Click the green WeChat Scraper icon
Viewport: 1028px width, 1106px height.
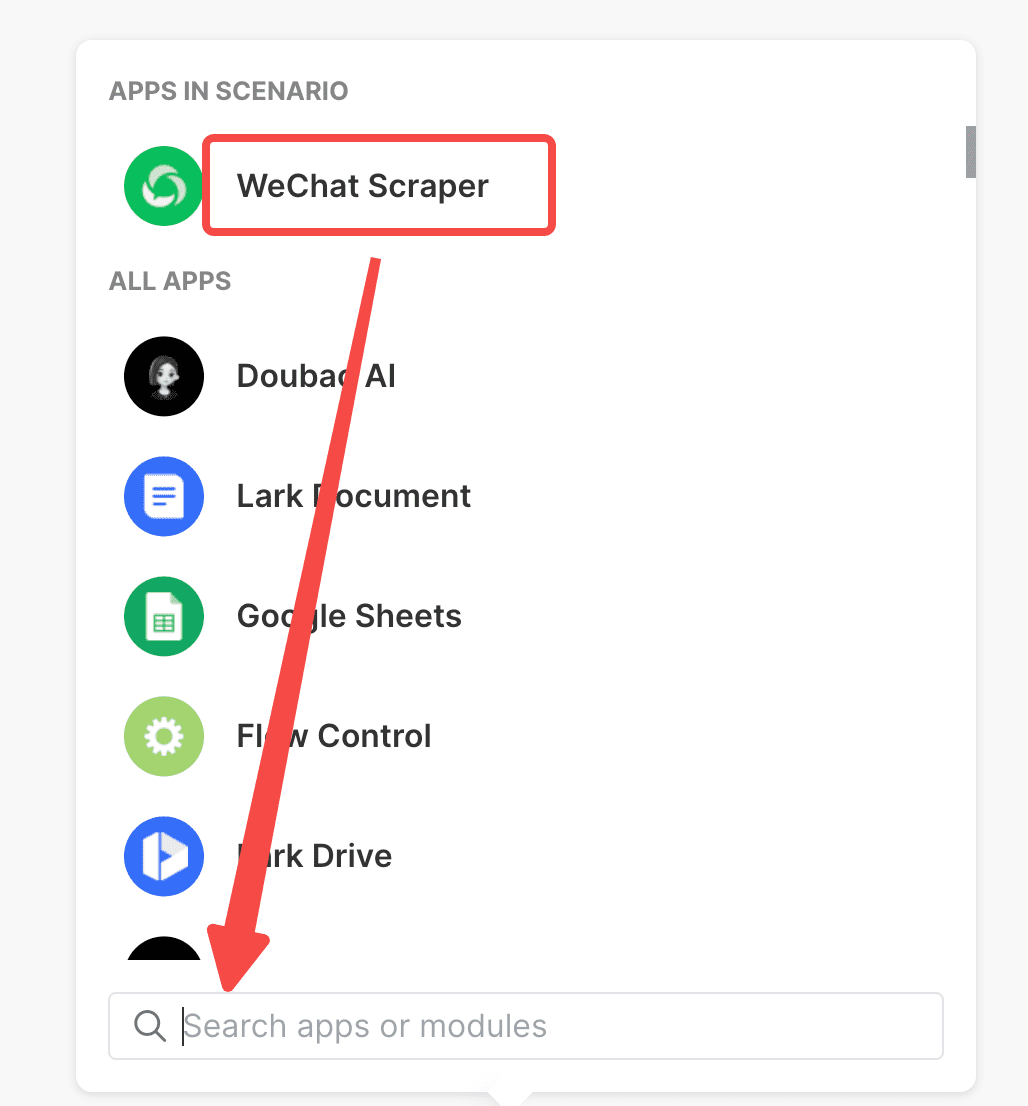point(164,186)
